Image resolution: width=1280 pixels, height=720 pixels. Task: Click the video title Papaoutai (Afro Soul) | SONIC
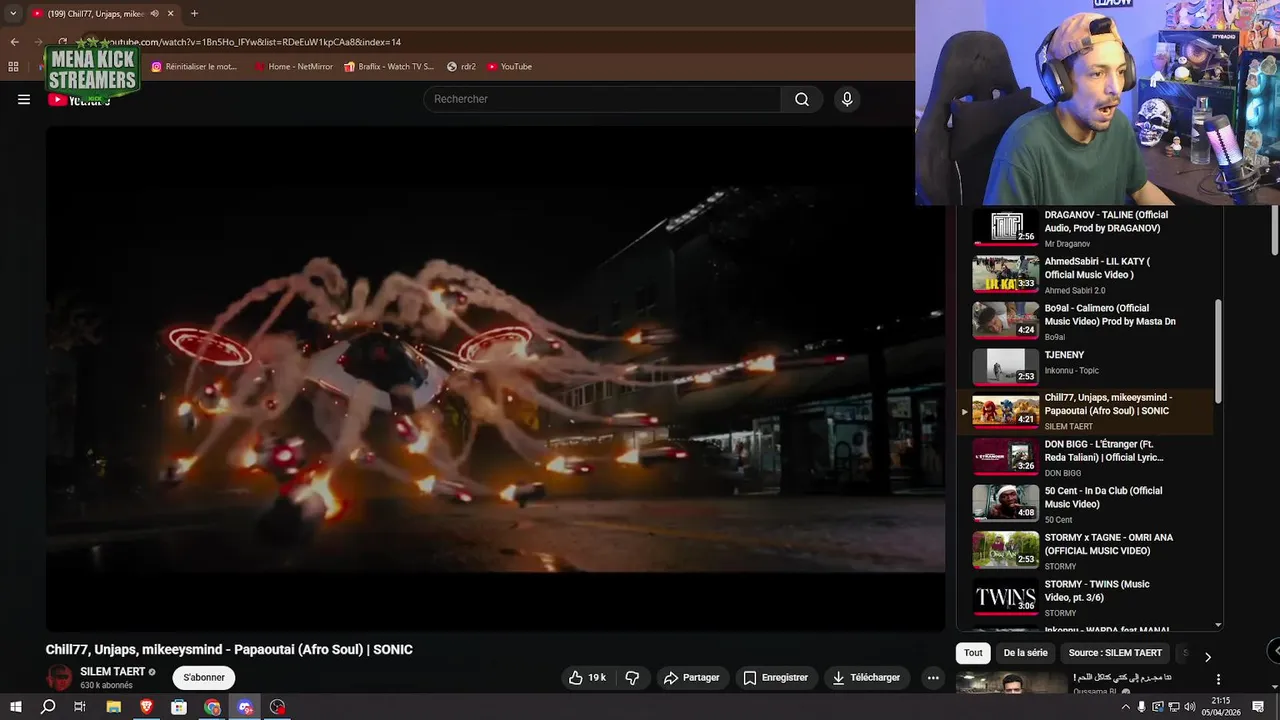(229, 649)
